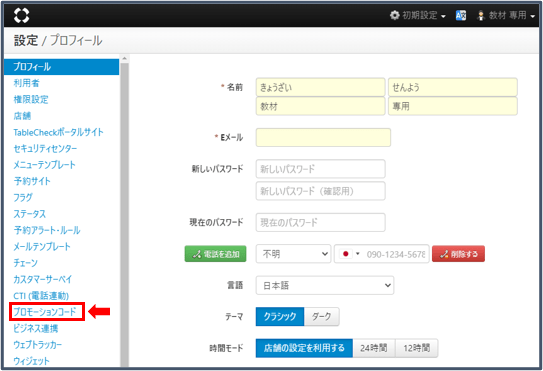This screenshot has height=371, width=543.
Task: Open ステータス settings
Action: tap(29, 214)
